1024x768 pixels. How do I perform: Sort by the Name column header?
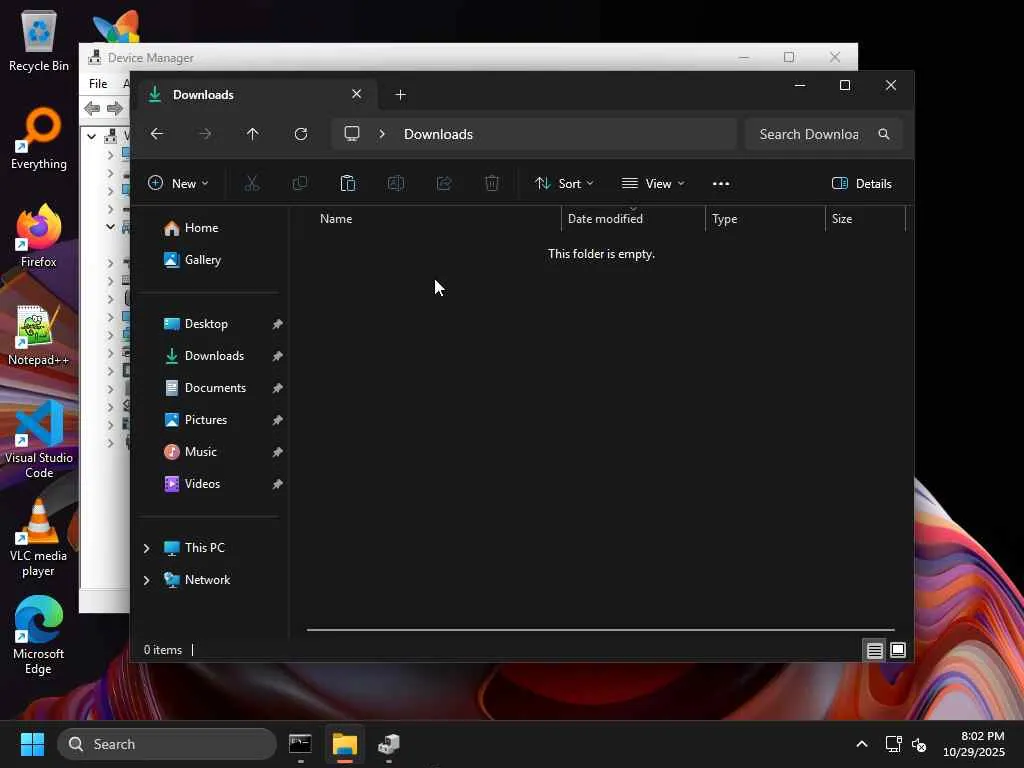[432, 219]
